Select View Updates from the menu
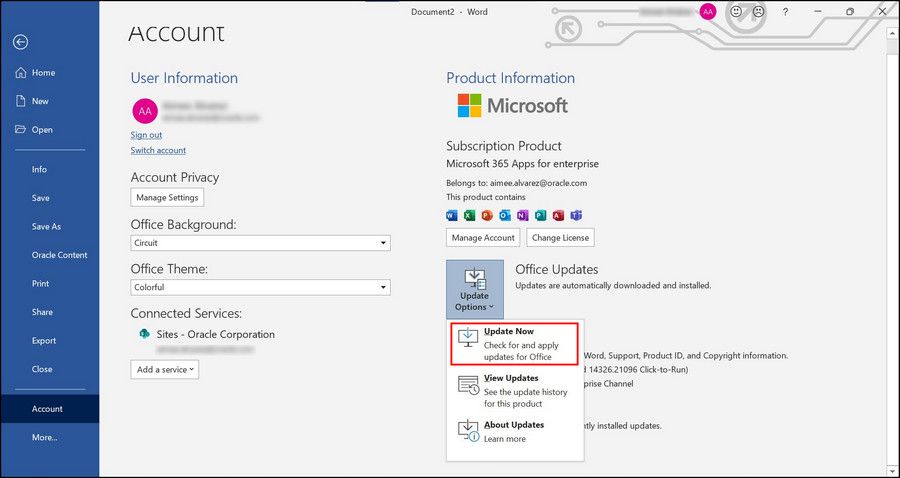Viewport: 900px width, 478px height. 515,391
